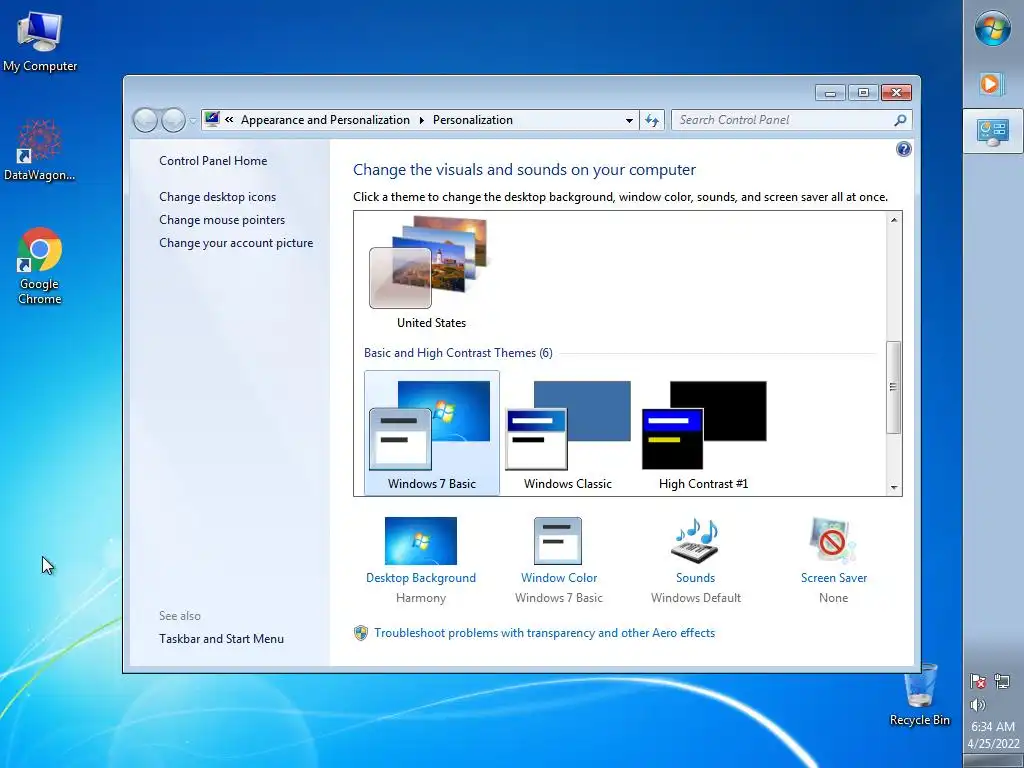
Task: Go to Appearance and Personalization breadcrumb
Action: 325,120
